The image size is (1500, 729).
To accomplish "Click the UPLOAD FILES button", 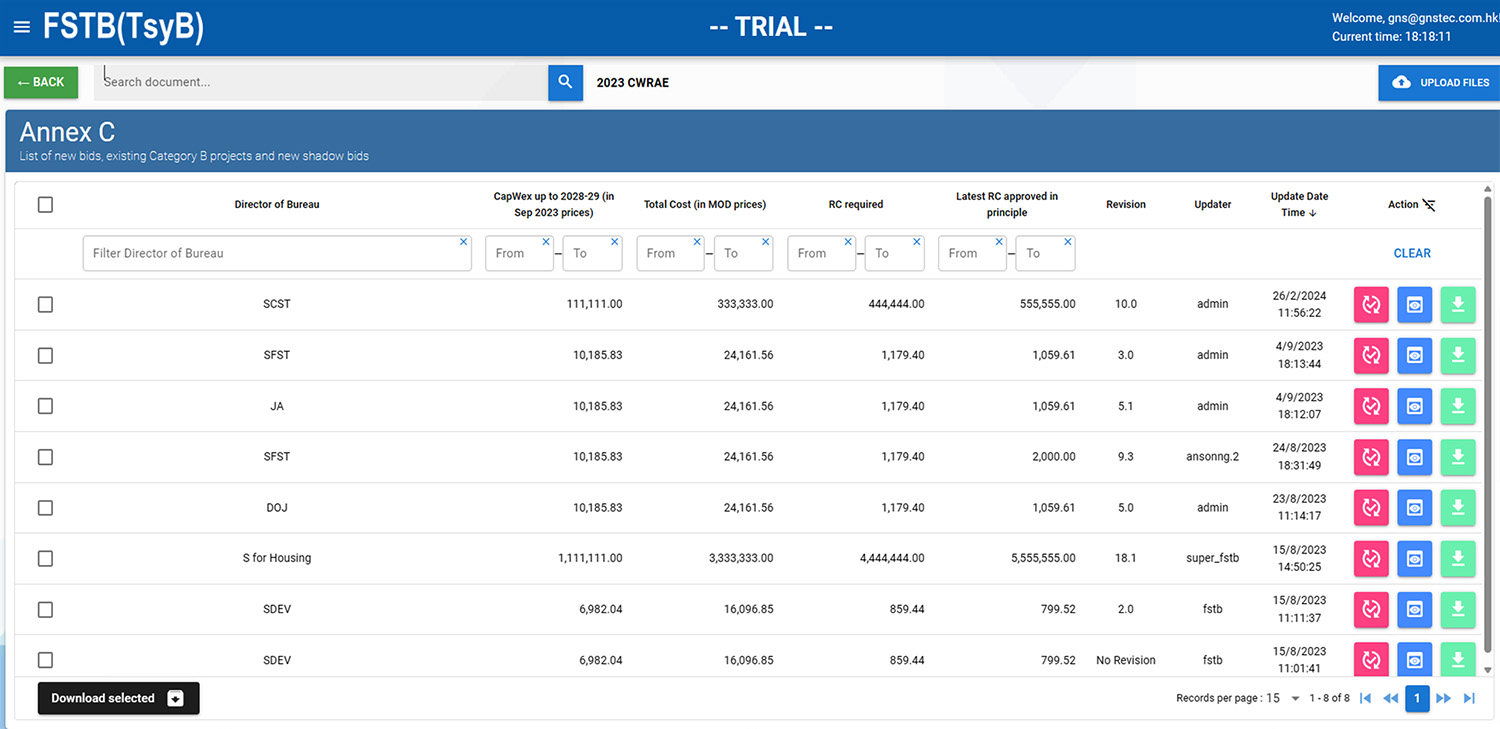I will pyautogui.click(x=1440, y=82).
